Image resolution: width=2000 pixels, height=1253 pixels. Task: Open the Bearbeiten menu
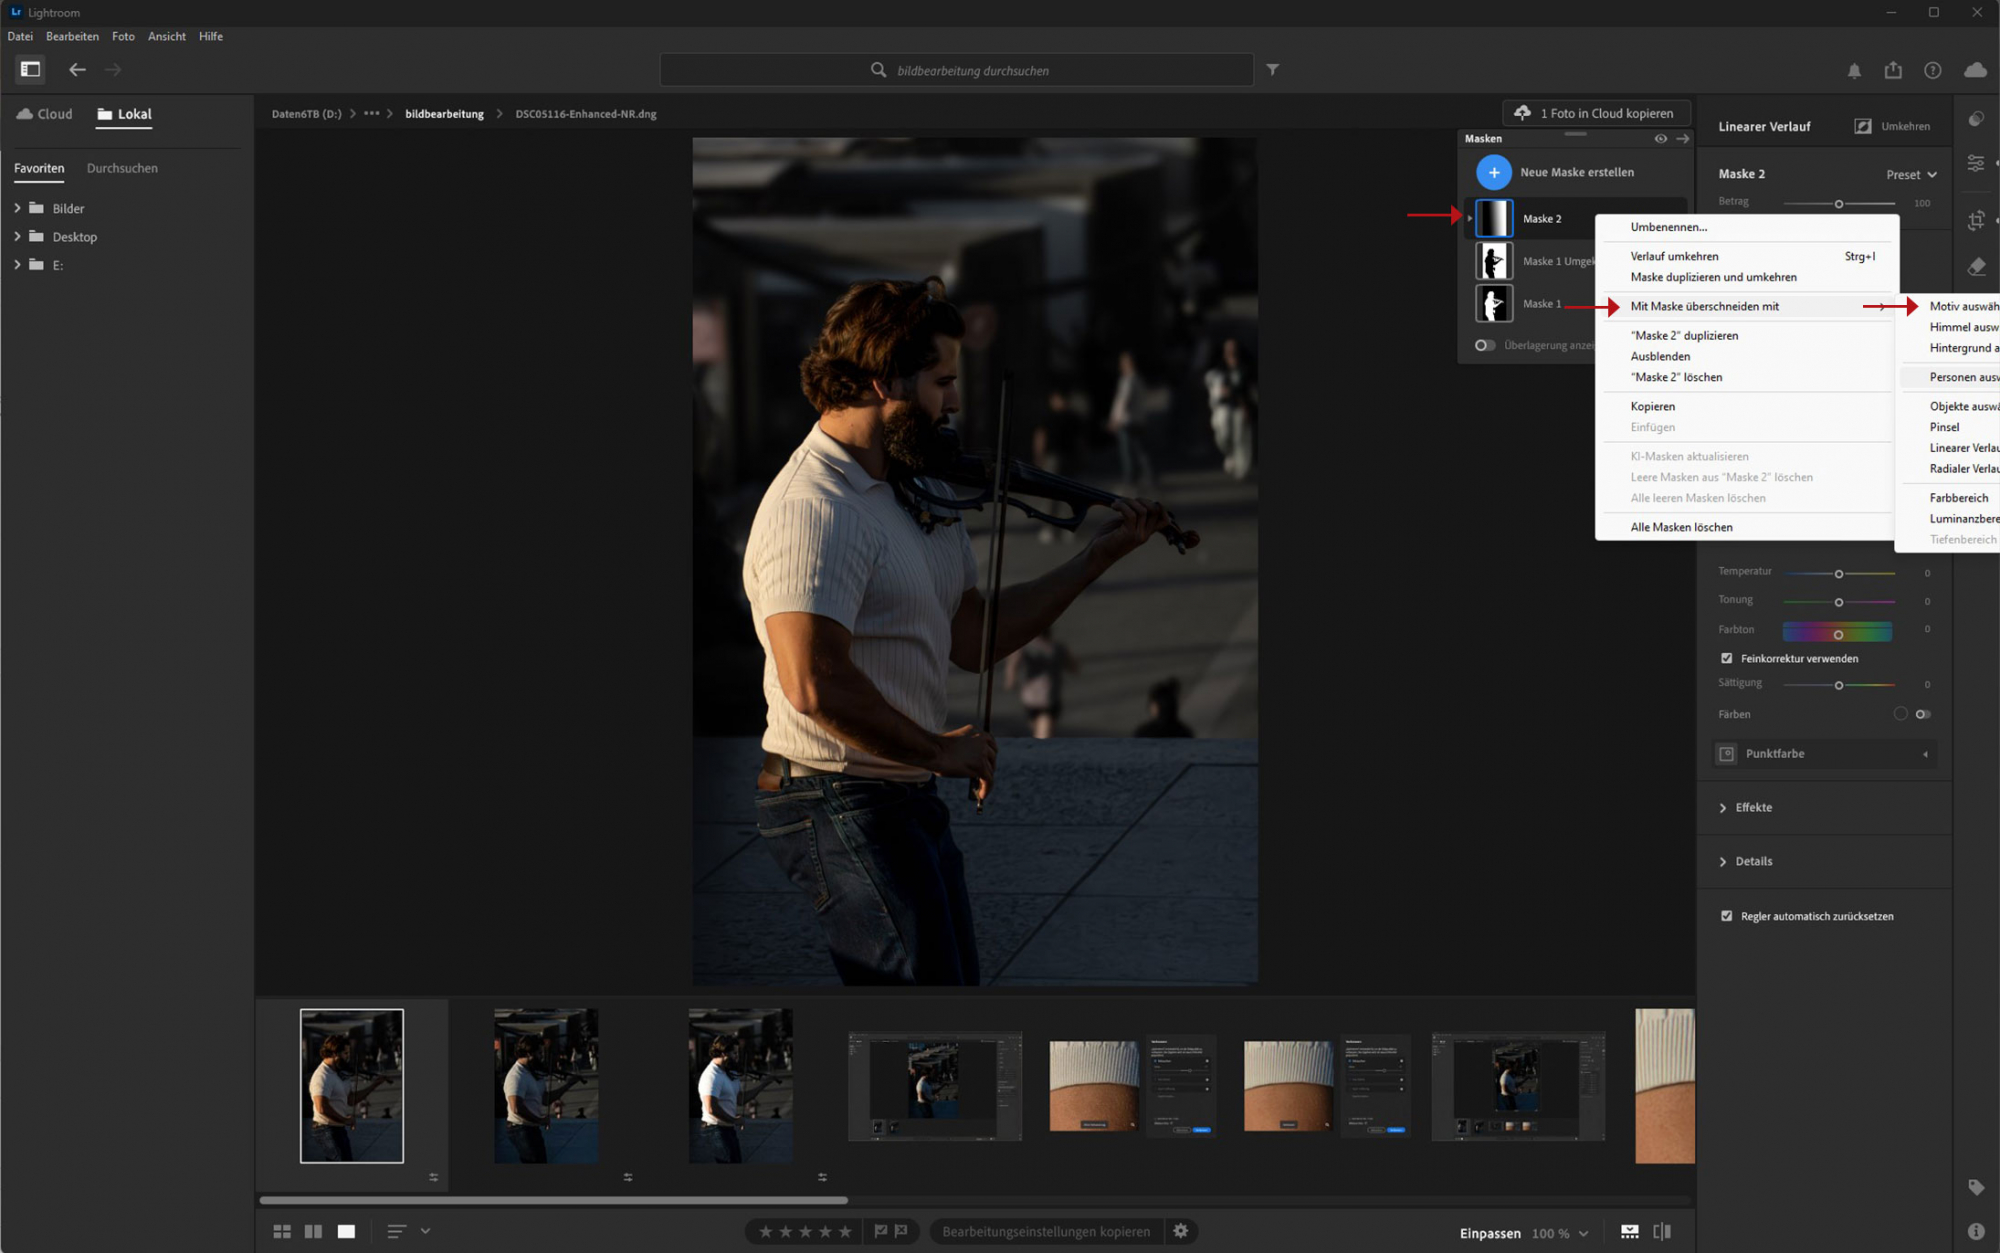[72, 36]
